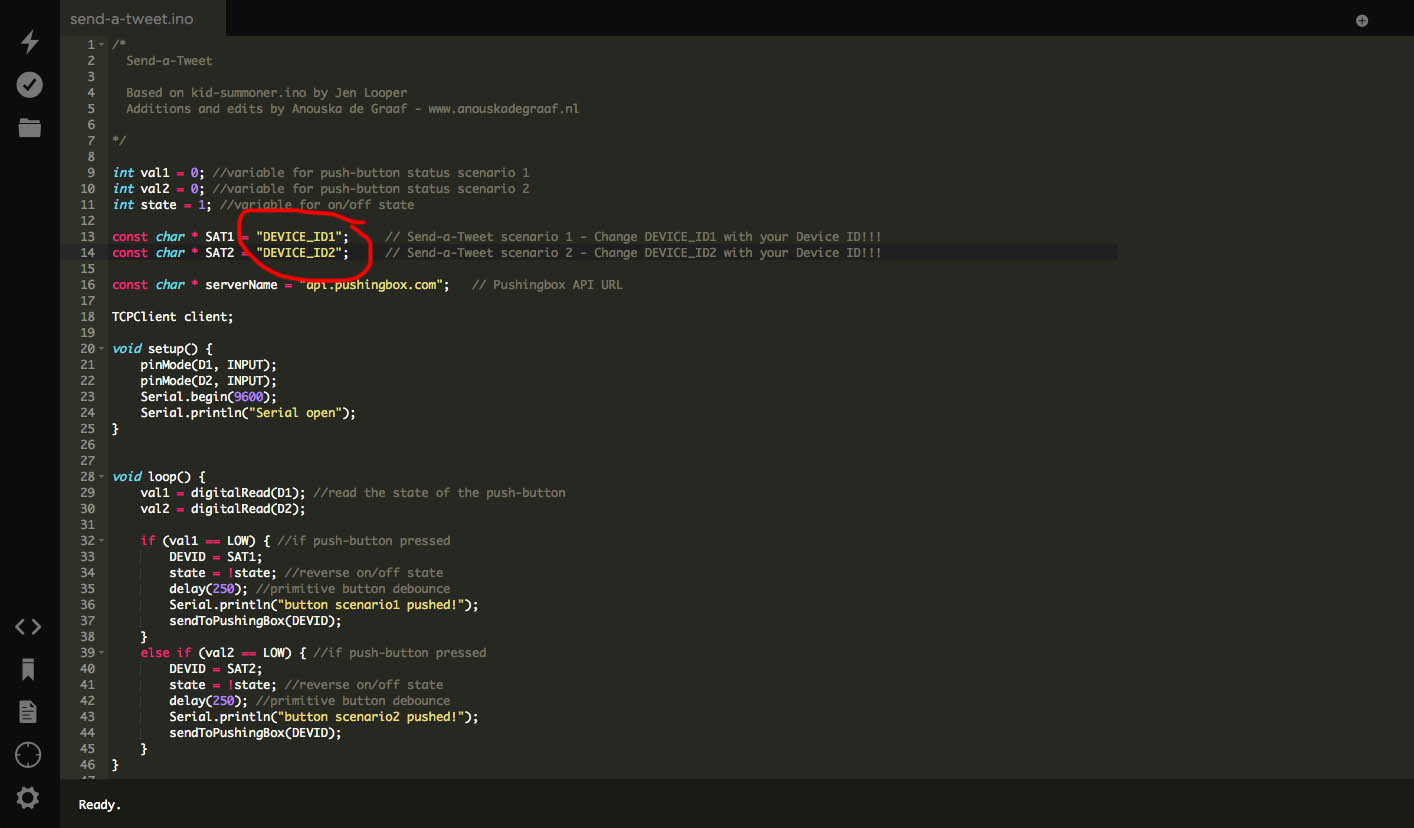Click "val1 = digitalRead(D1);" statement
The width and height of the screenshot is (1414, 828).
pyautogui.click(x=223, y=493)
